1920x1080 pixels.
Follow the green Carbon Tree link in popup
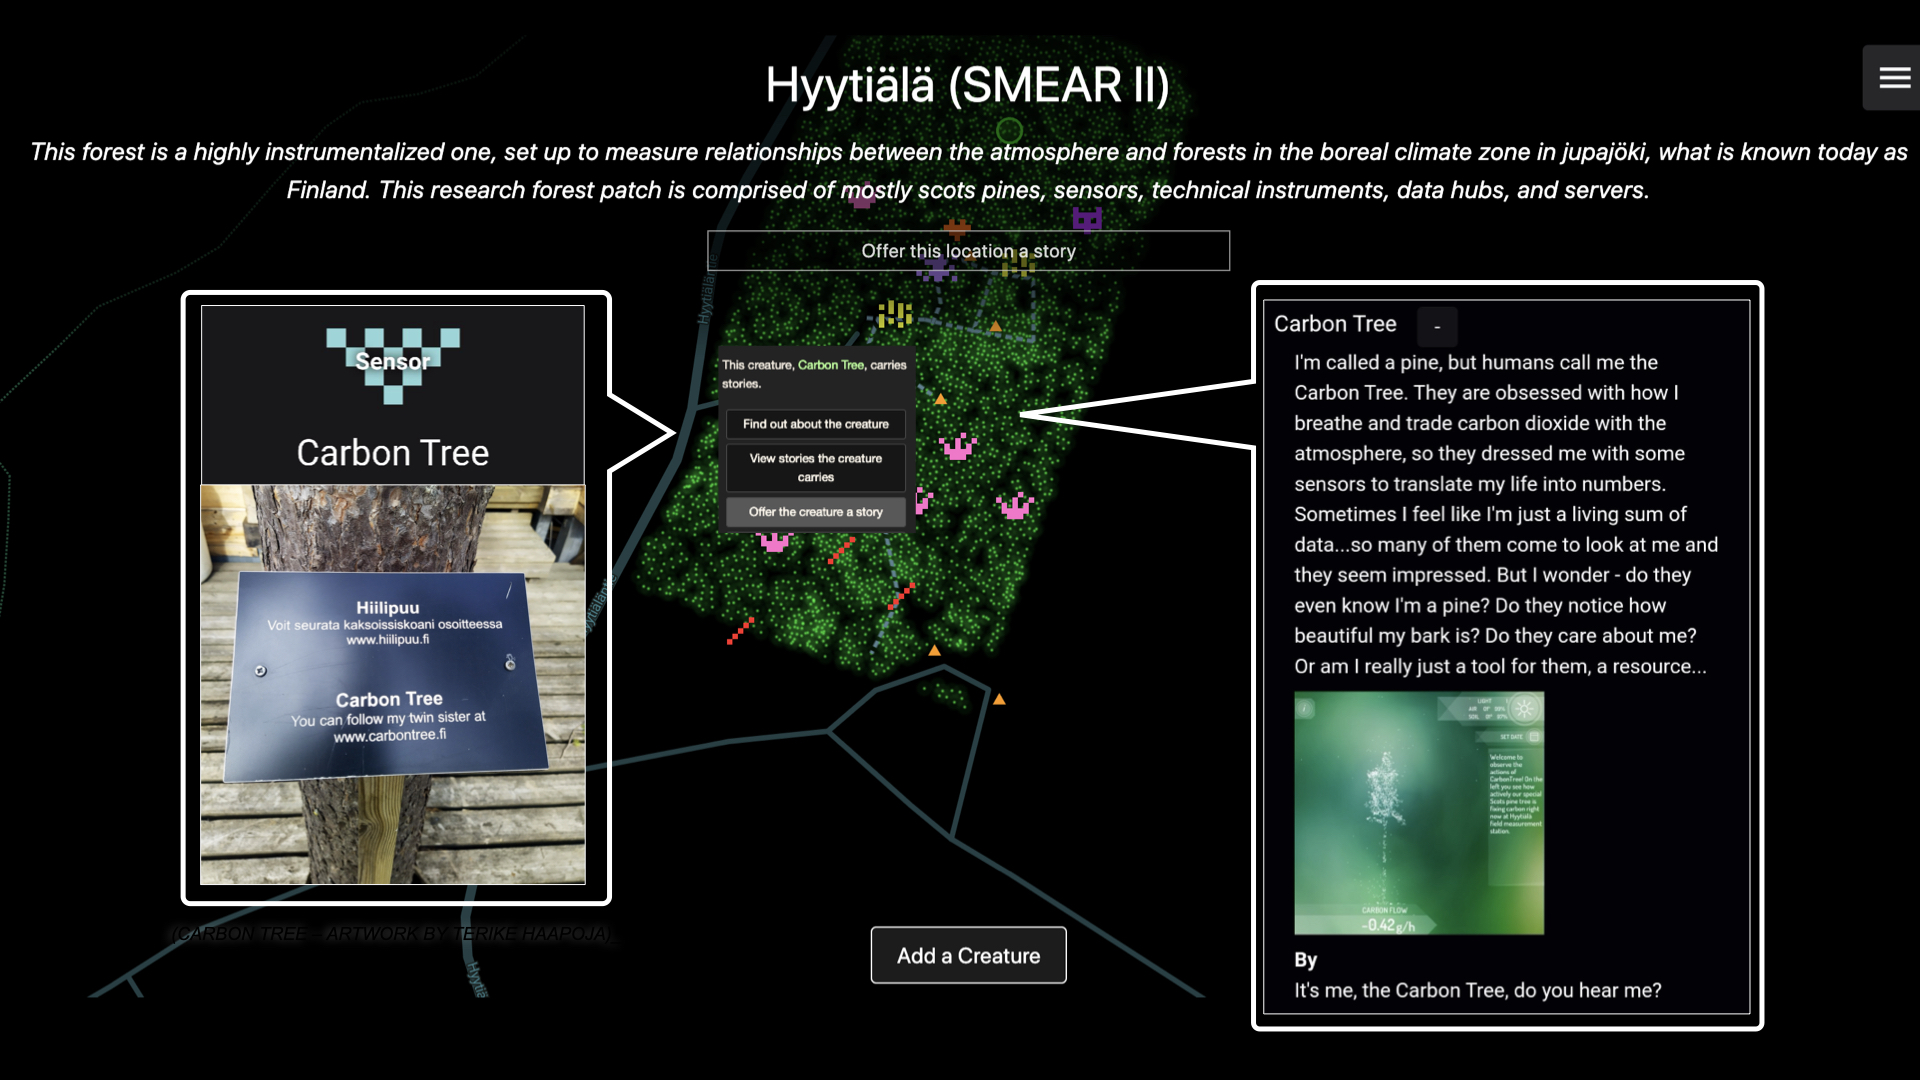coord(830,365)
